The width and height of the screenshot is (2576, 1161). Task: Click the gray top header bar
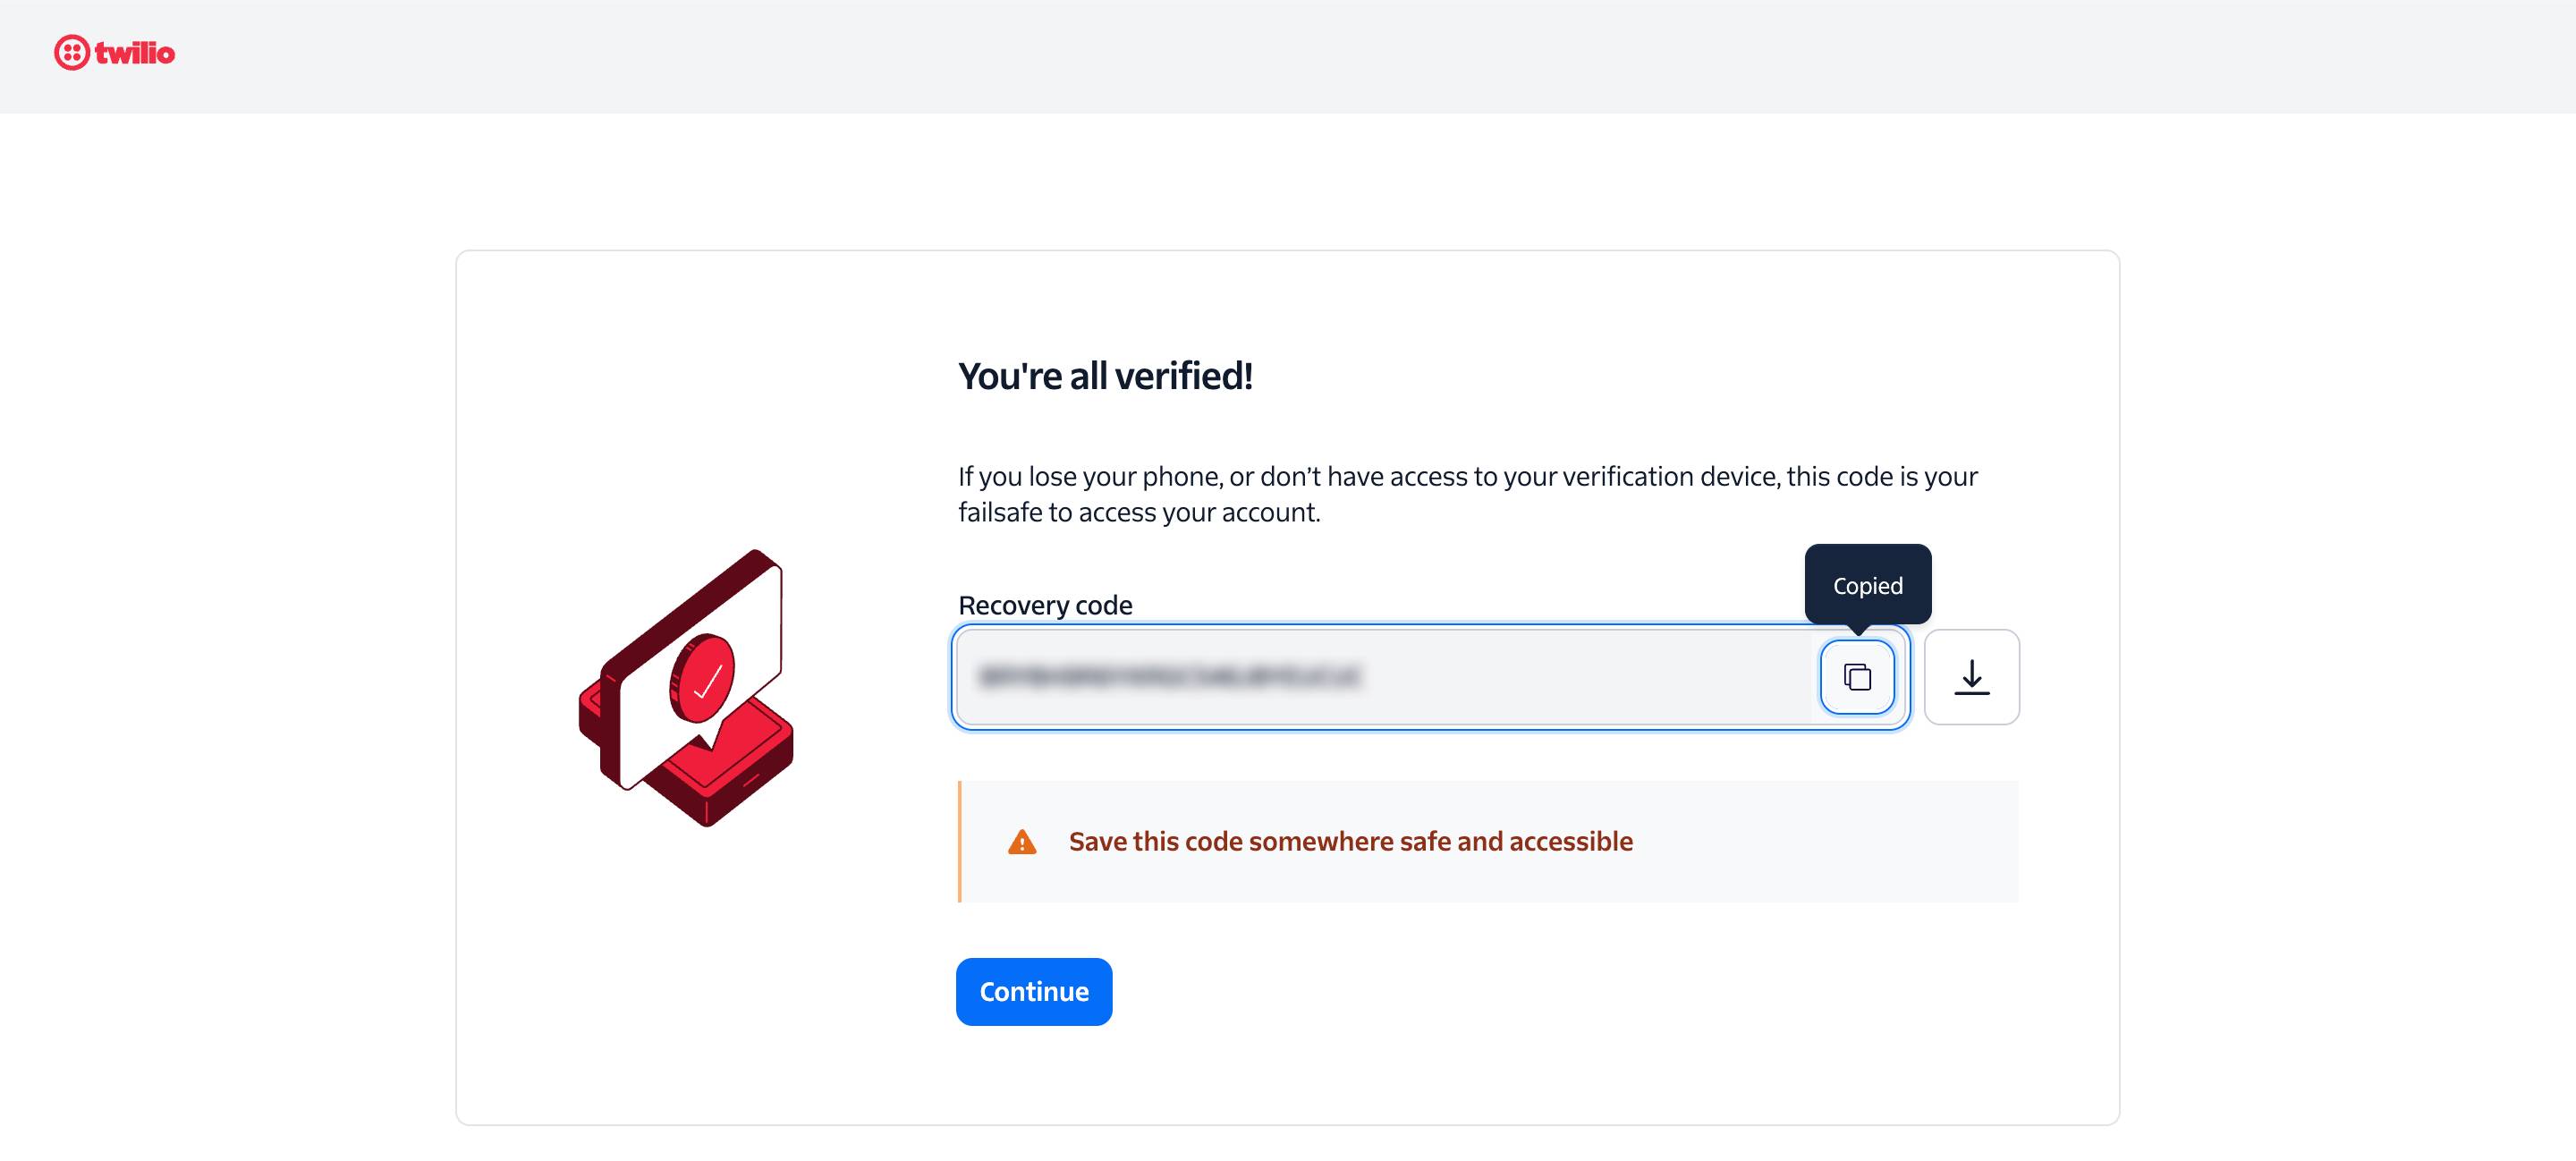[x=1288, y=56]
